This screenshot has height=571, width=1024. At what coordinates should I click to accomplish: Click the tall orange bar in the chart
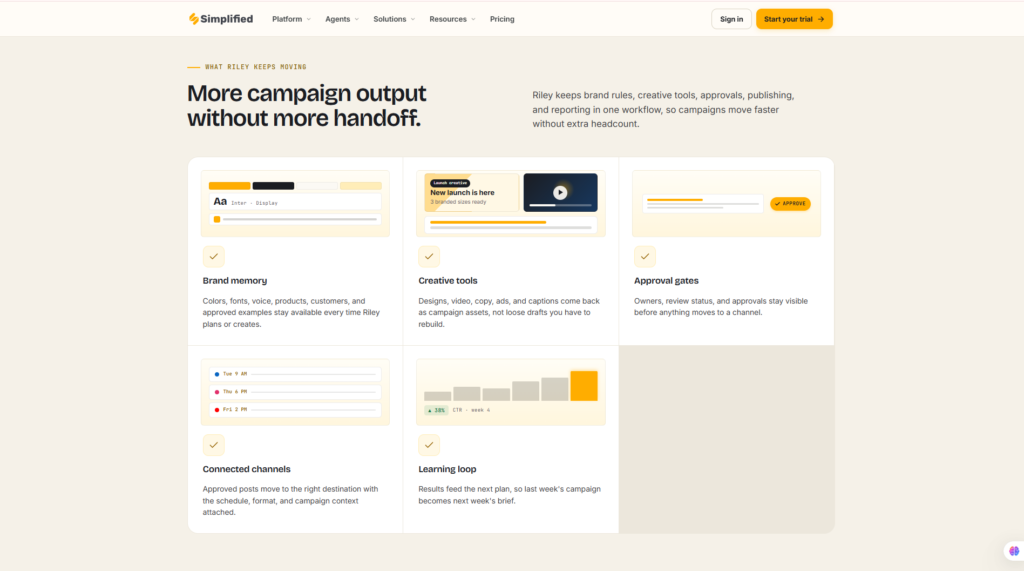[584, 385]
